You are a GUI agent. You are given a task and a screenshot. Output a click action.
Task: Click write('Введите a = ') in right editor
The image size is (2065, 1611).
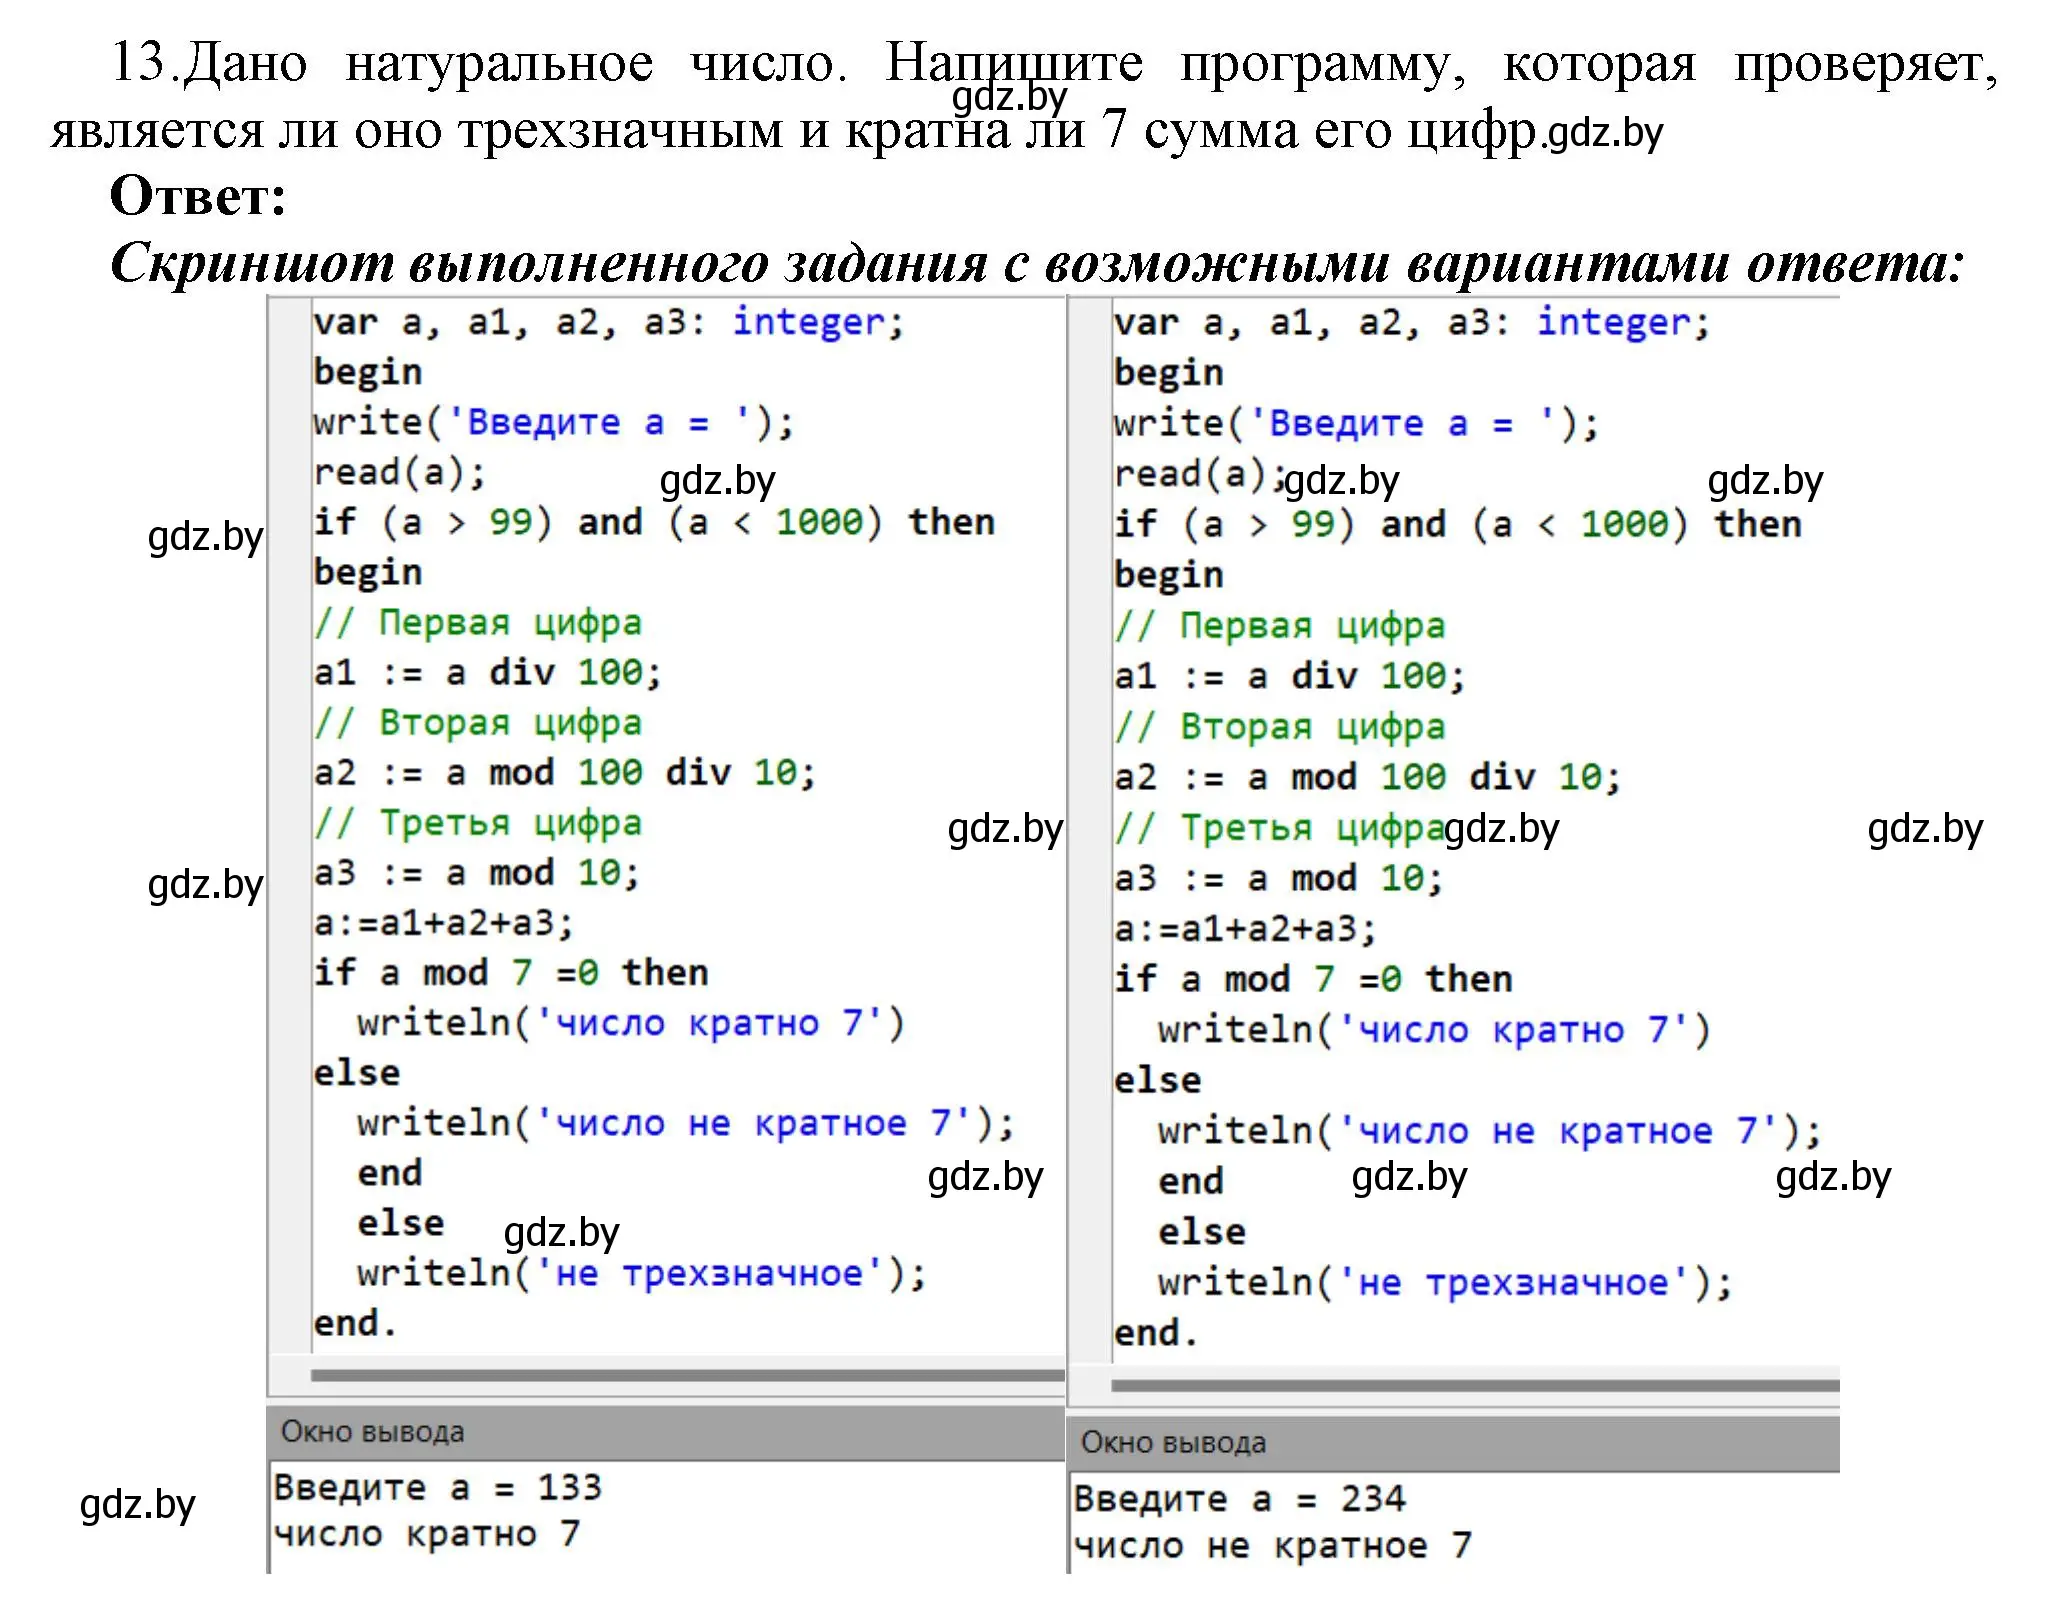tap(1357, 424)
